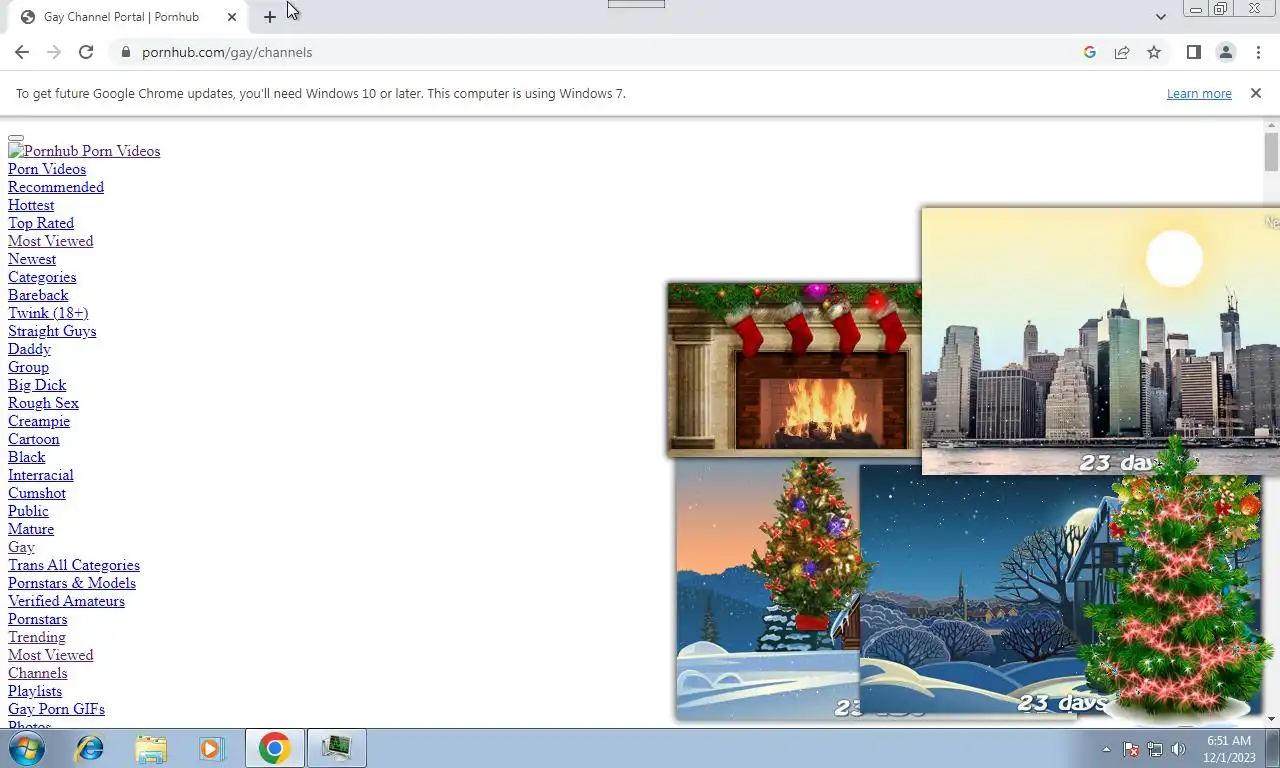The image size is (1280, 768).
Task: Open the Straight Guys link
Action: pyautogui.click(x=52, y=331)
